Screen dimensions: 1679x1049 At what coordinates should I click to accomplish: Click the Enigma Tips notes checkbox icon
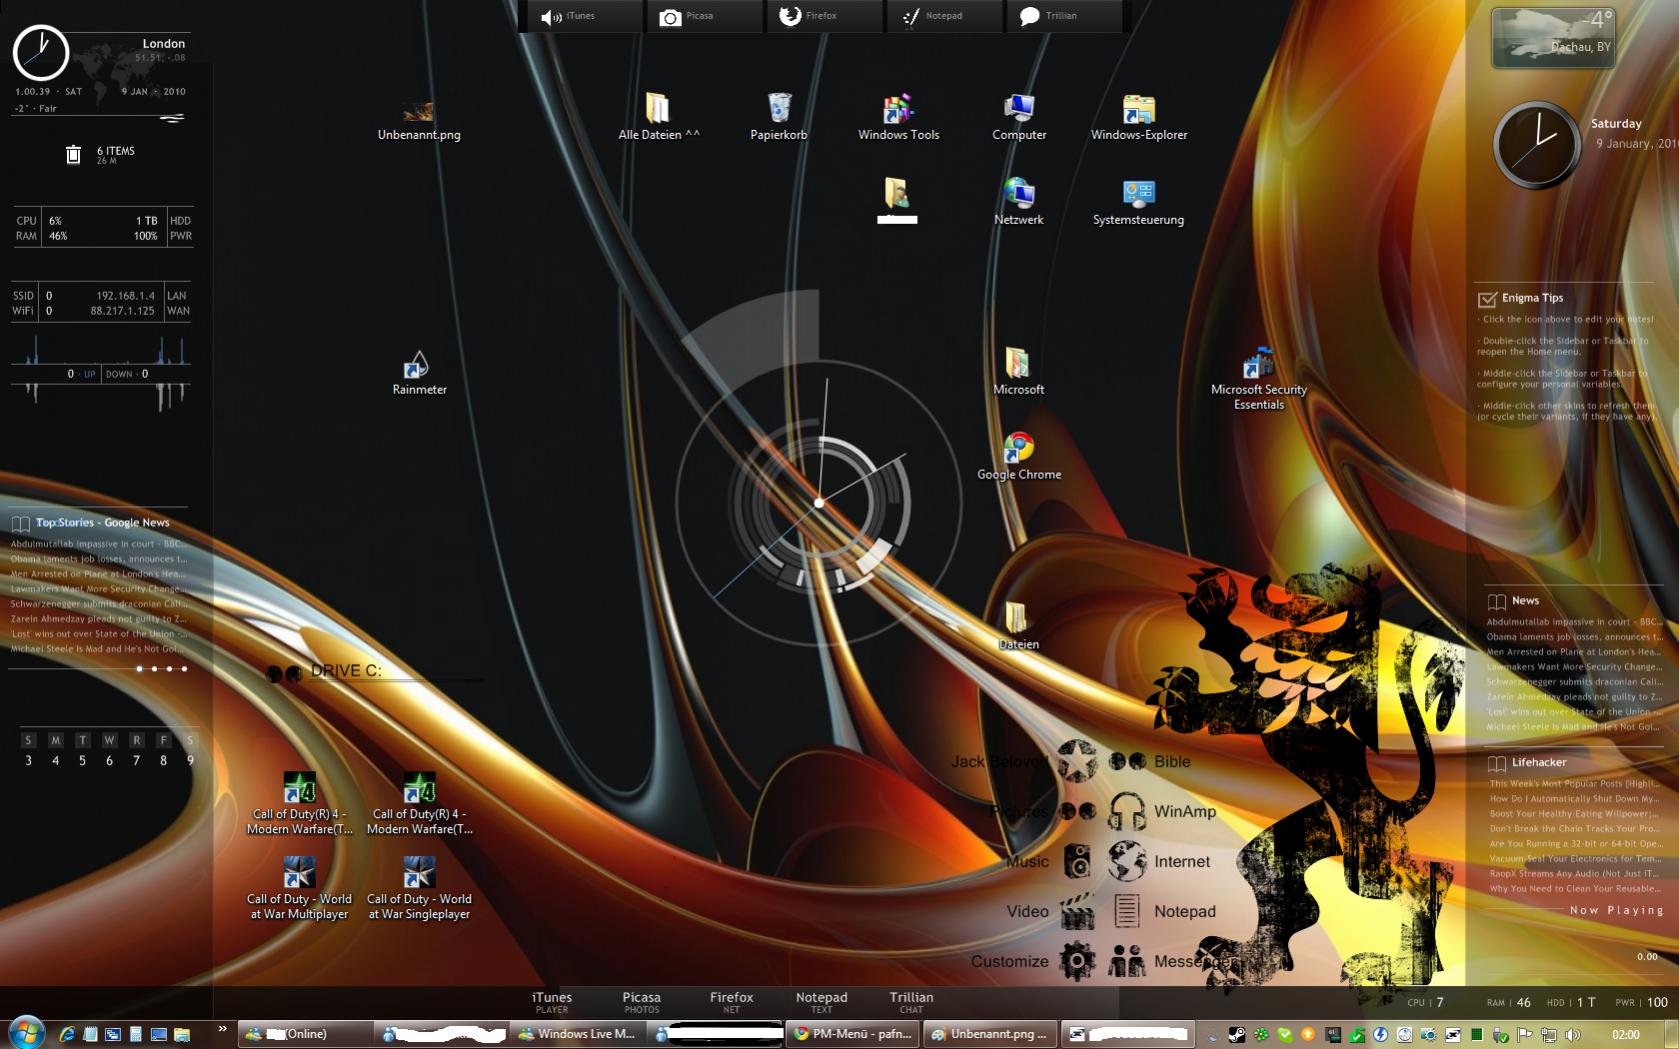tap(1487, 298)
